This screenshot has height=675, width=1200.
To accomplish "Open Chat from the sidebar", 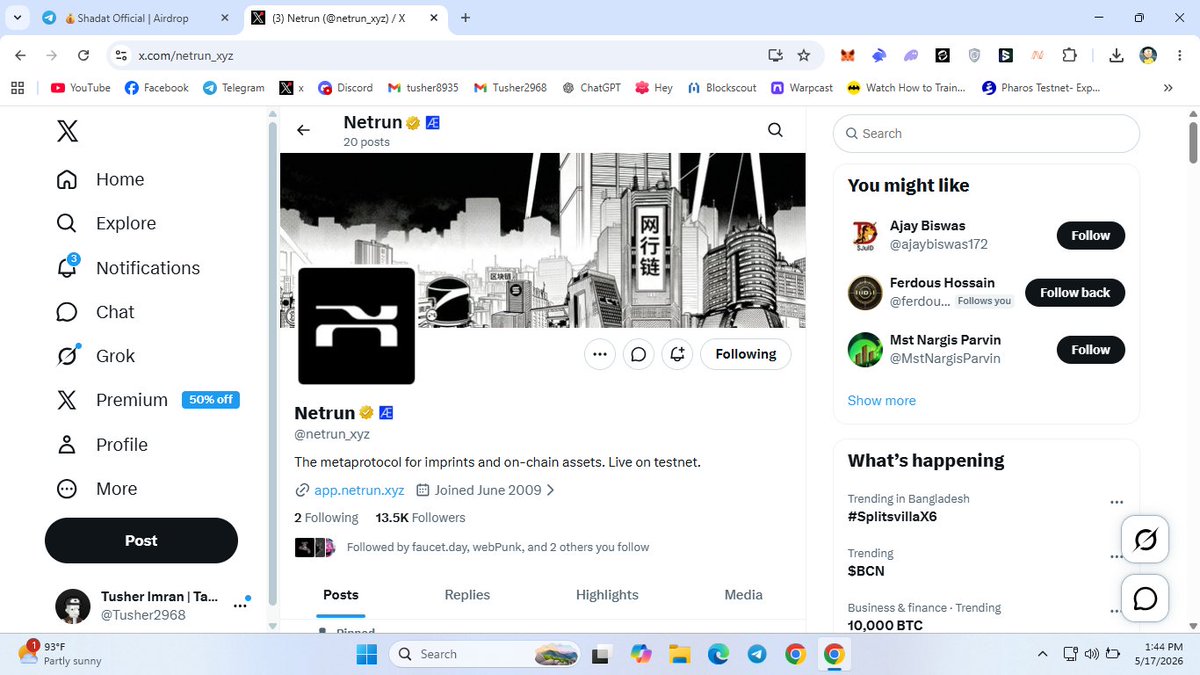I will (95, 312).
